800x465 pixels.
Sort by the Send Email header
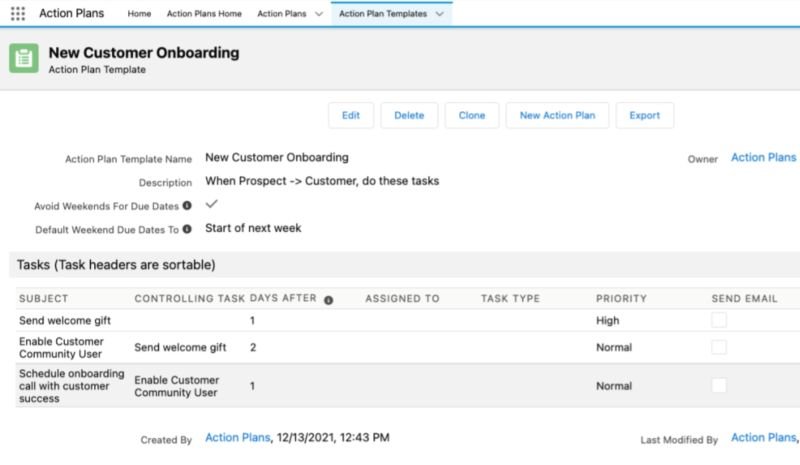[x=744, y=299]
